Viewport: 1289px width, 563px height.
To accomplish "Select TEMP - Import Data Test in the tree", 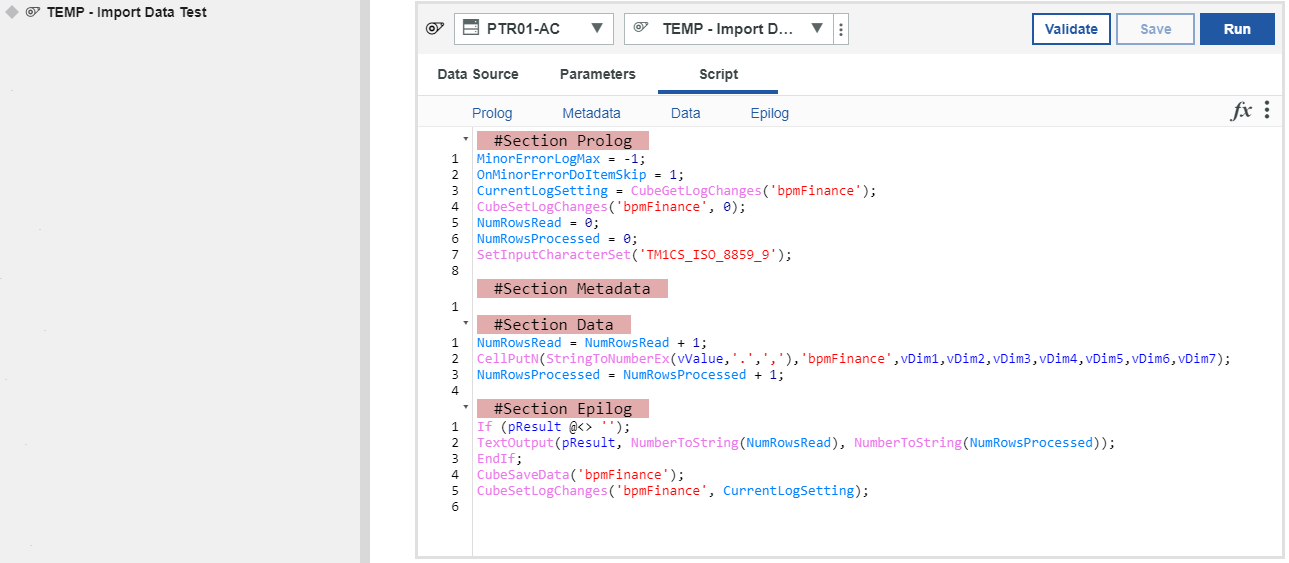I will point(127,13).
